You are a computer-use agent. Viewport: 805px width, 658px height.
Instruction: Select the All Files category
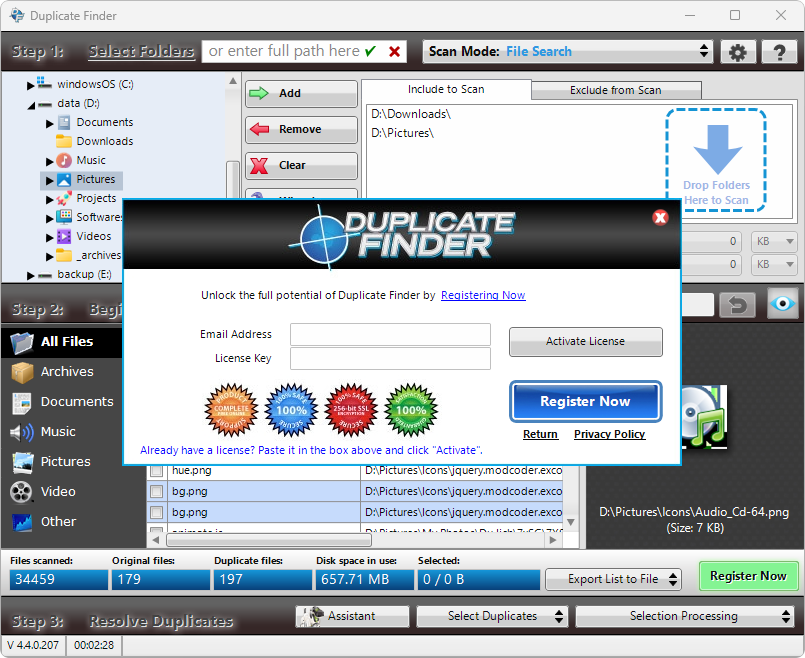[x=62, y=342]
